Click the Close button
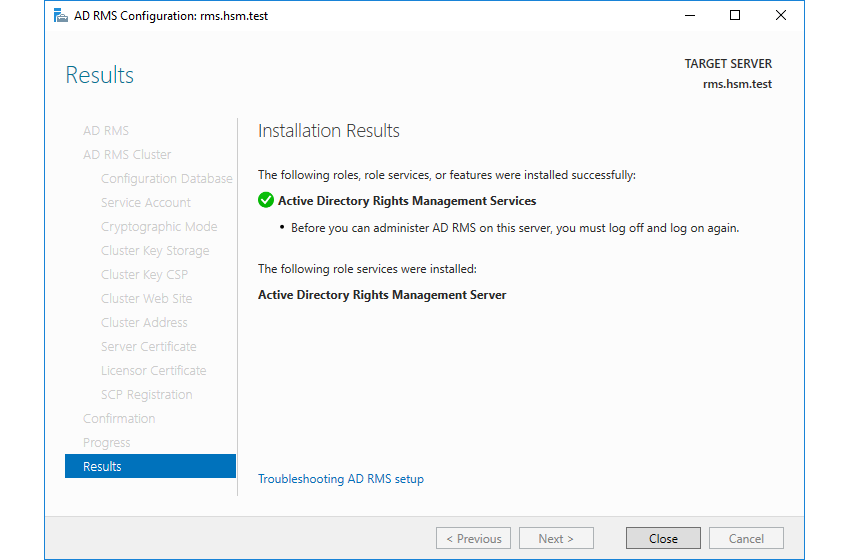 (x=663, y=538)
